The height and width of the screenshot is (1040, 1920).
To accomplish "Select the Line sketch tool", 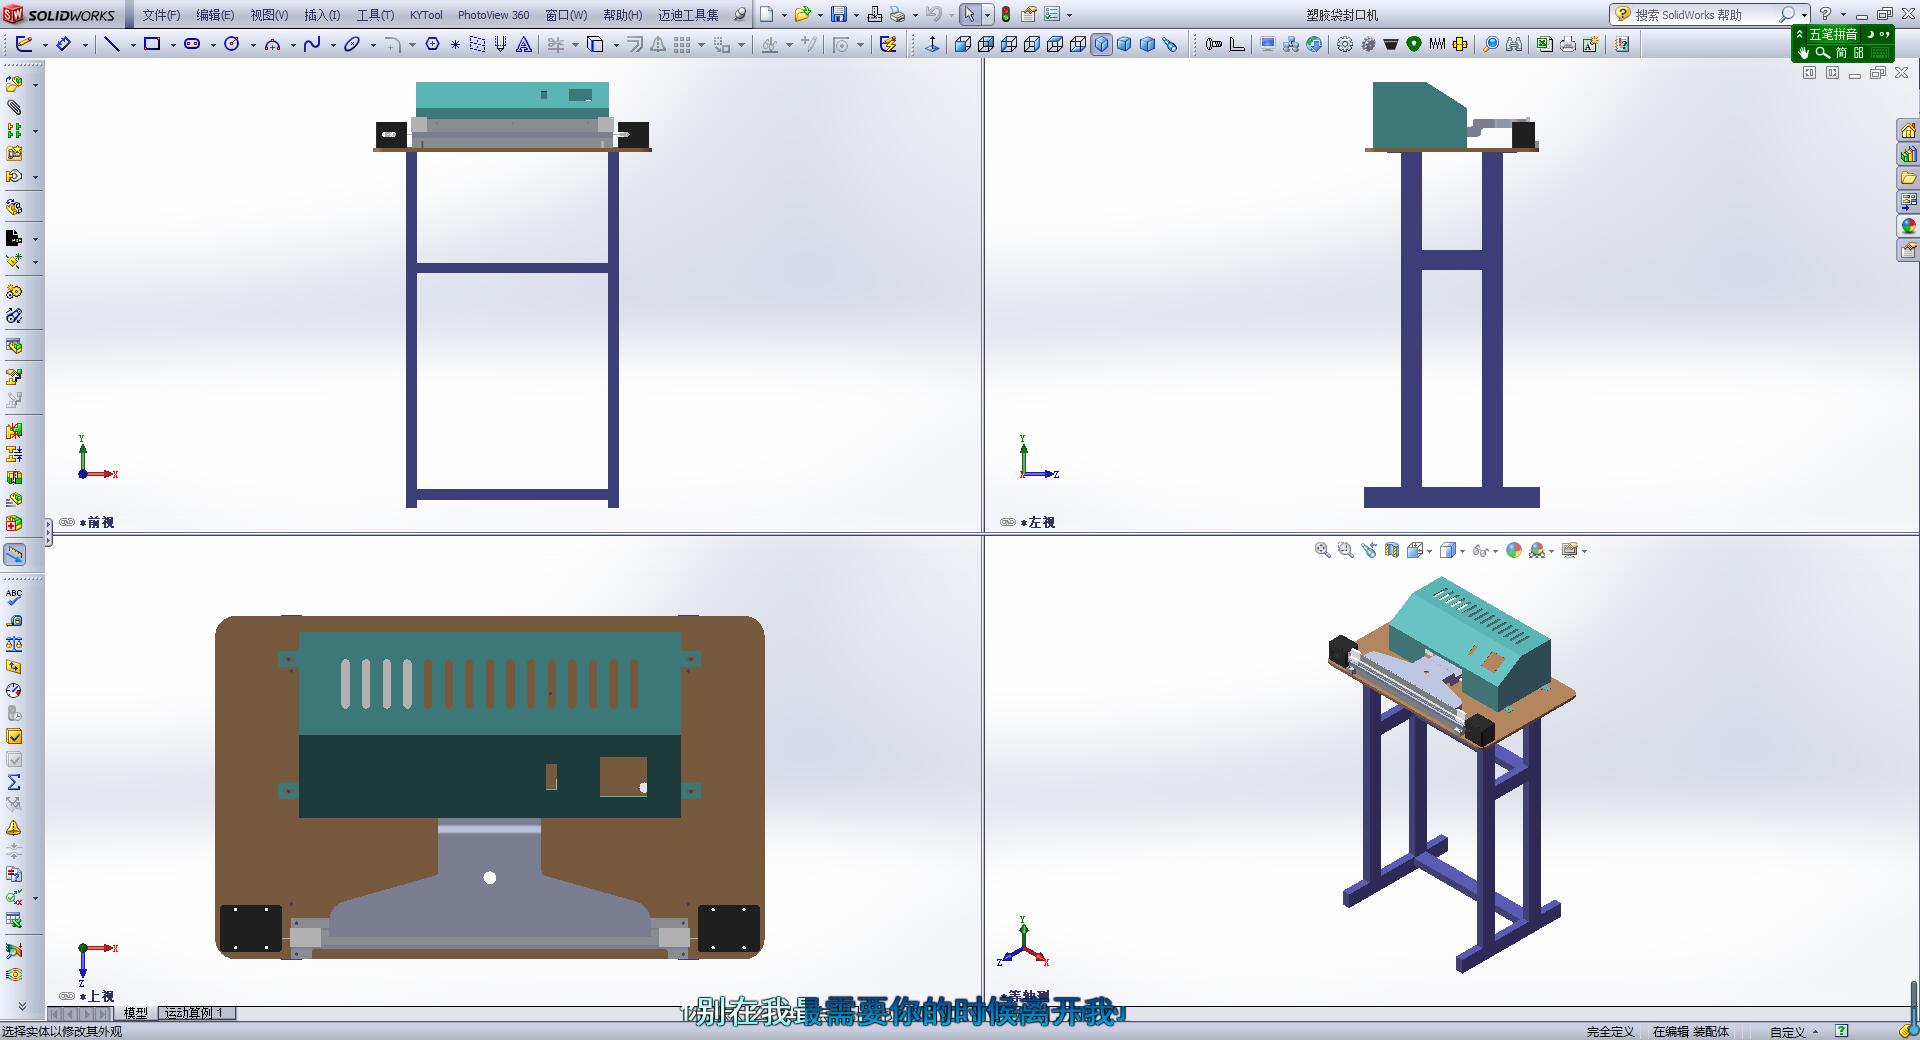I will click(x=112, y=44).
